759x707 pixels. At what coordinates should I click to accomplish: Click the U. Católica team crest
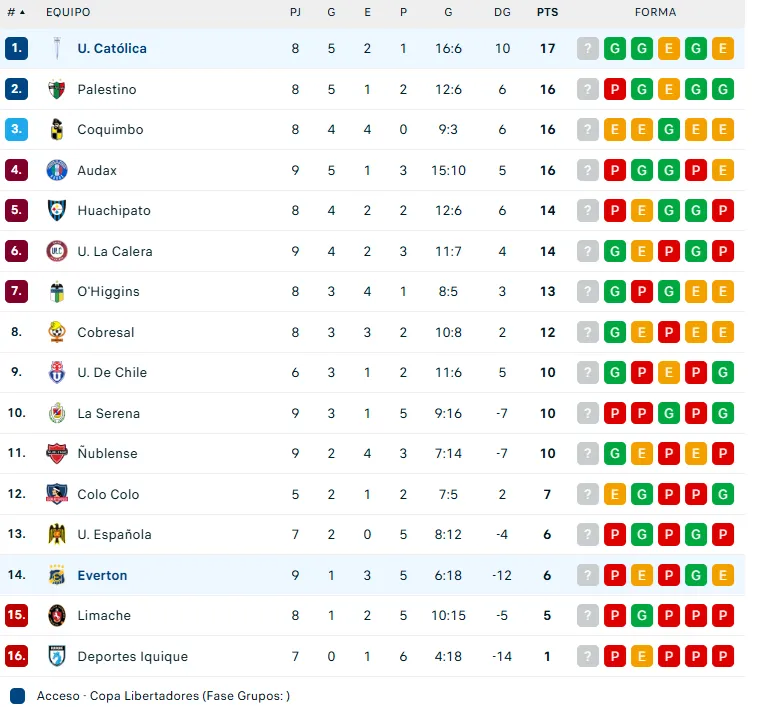(x=57, y=48)
